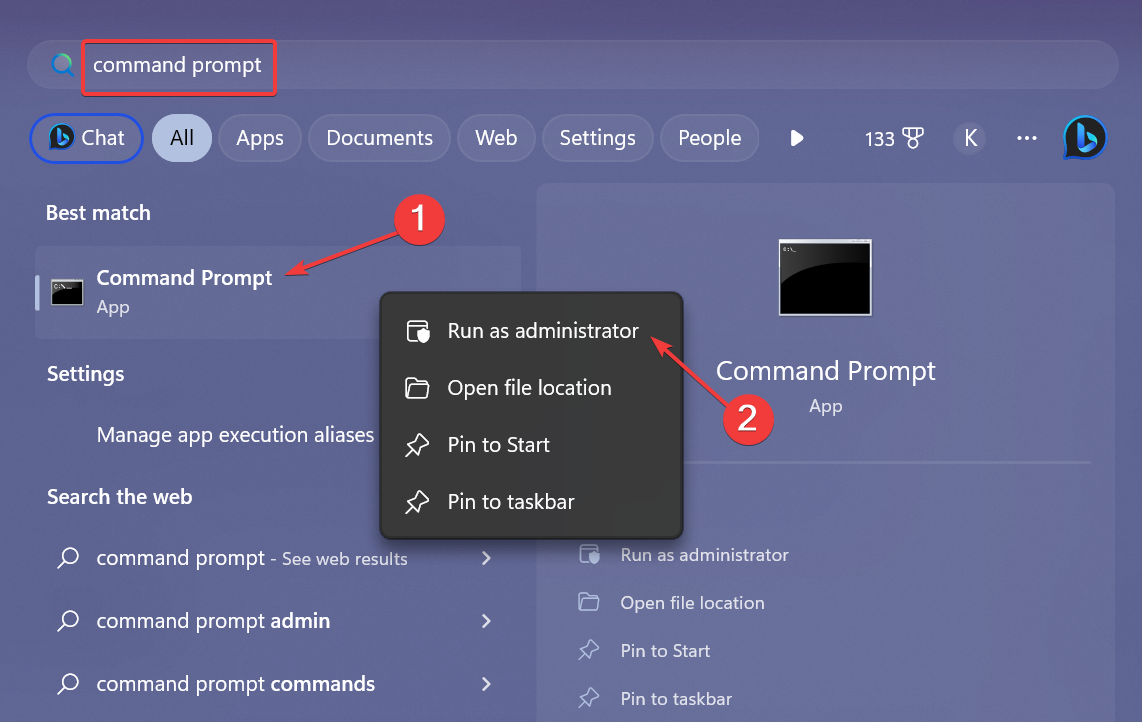
Task: Click the pin icon beside preview pane Pin to taskbar
Action: pyautogui.click(x=588, y=698)
